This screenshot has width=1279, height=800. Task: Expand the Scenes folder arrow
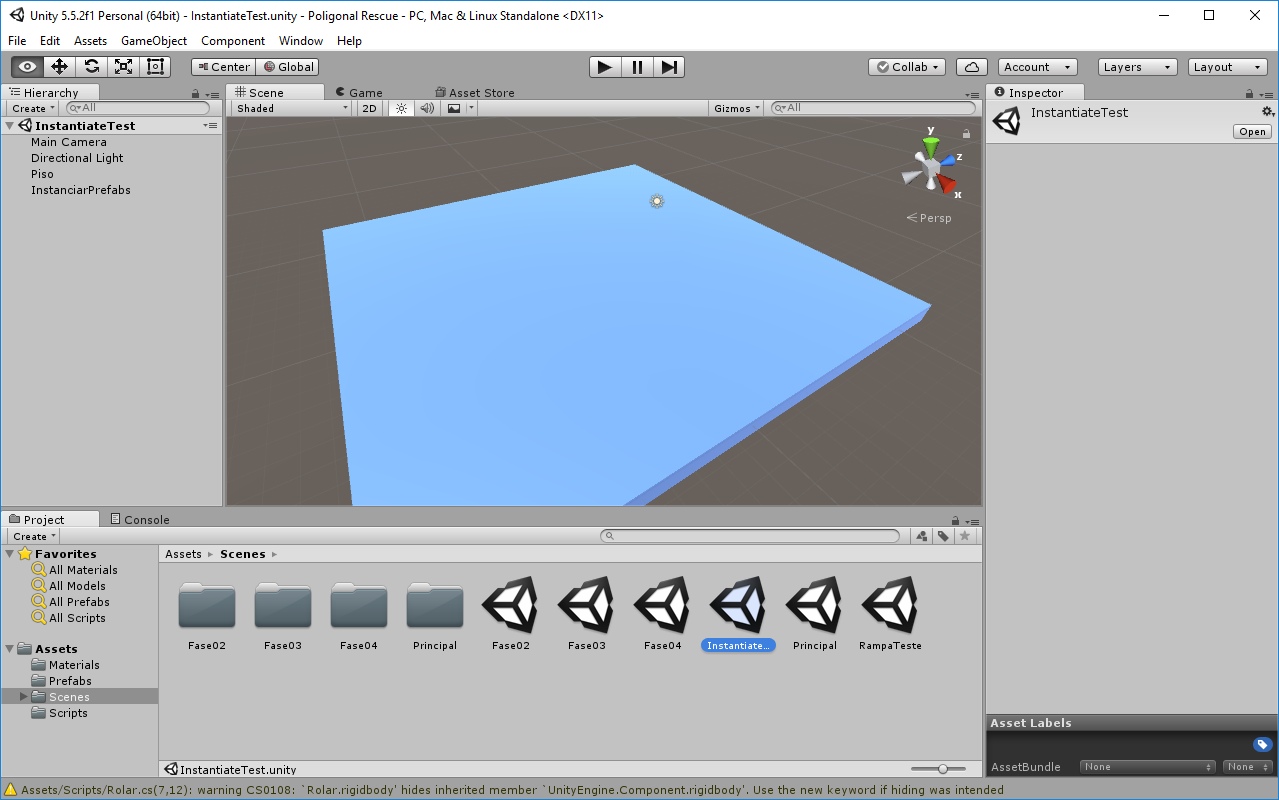point(24,697)
